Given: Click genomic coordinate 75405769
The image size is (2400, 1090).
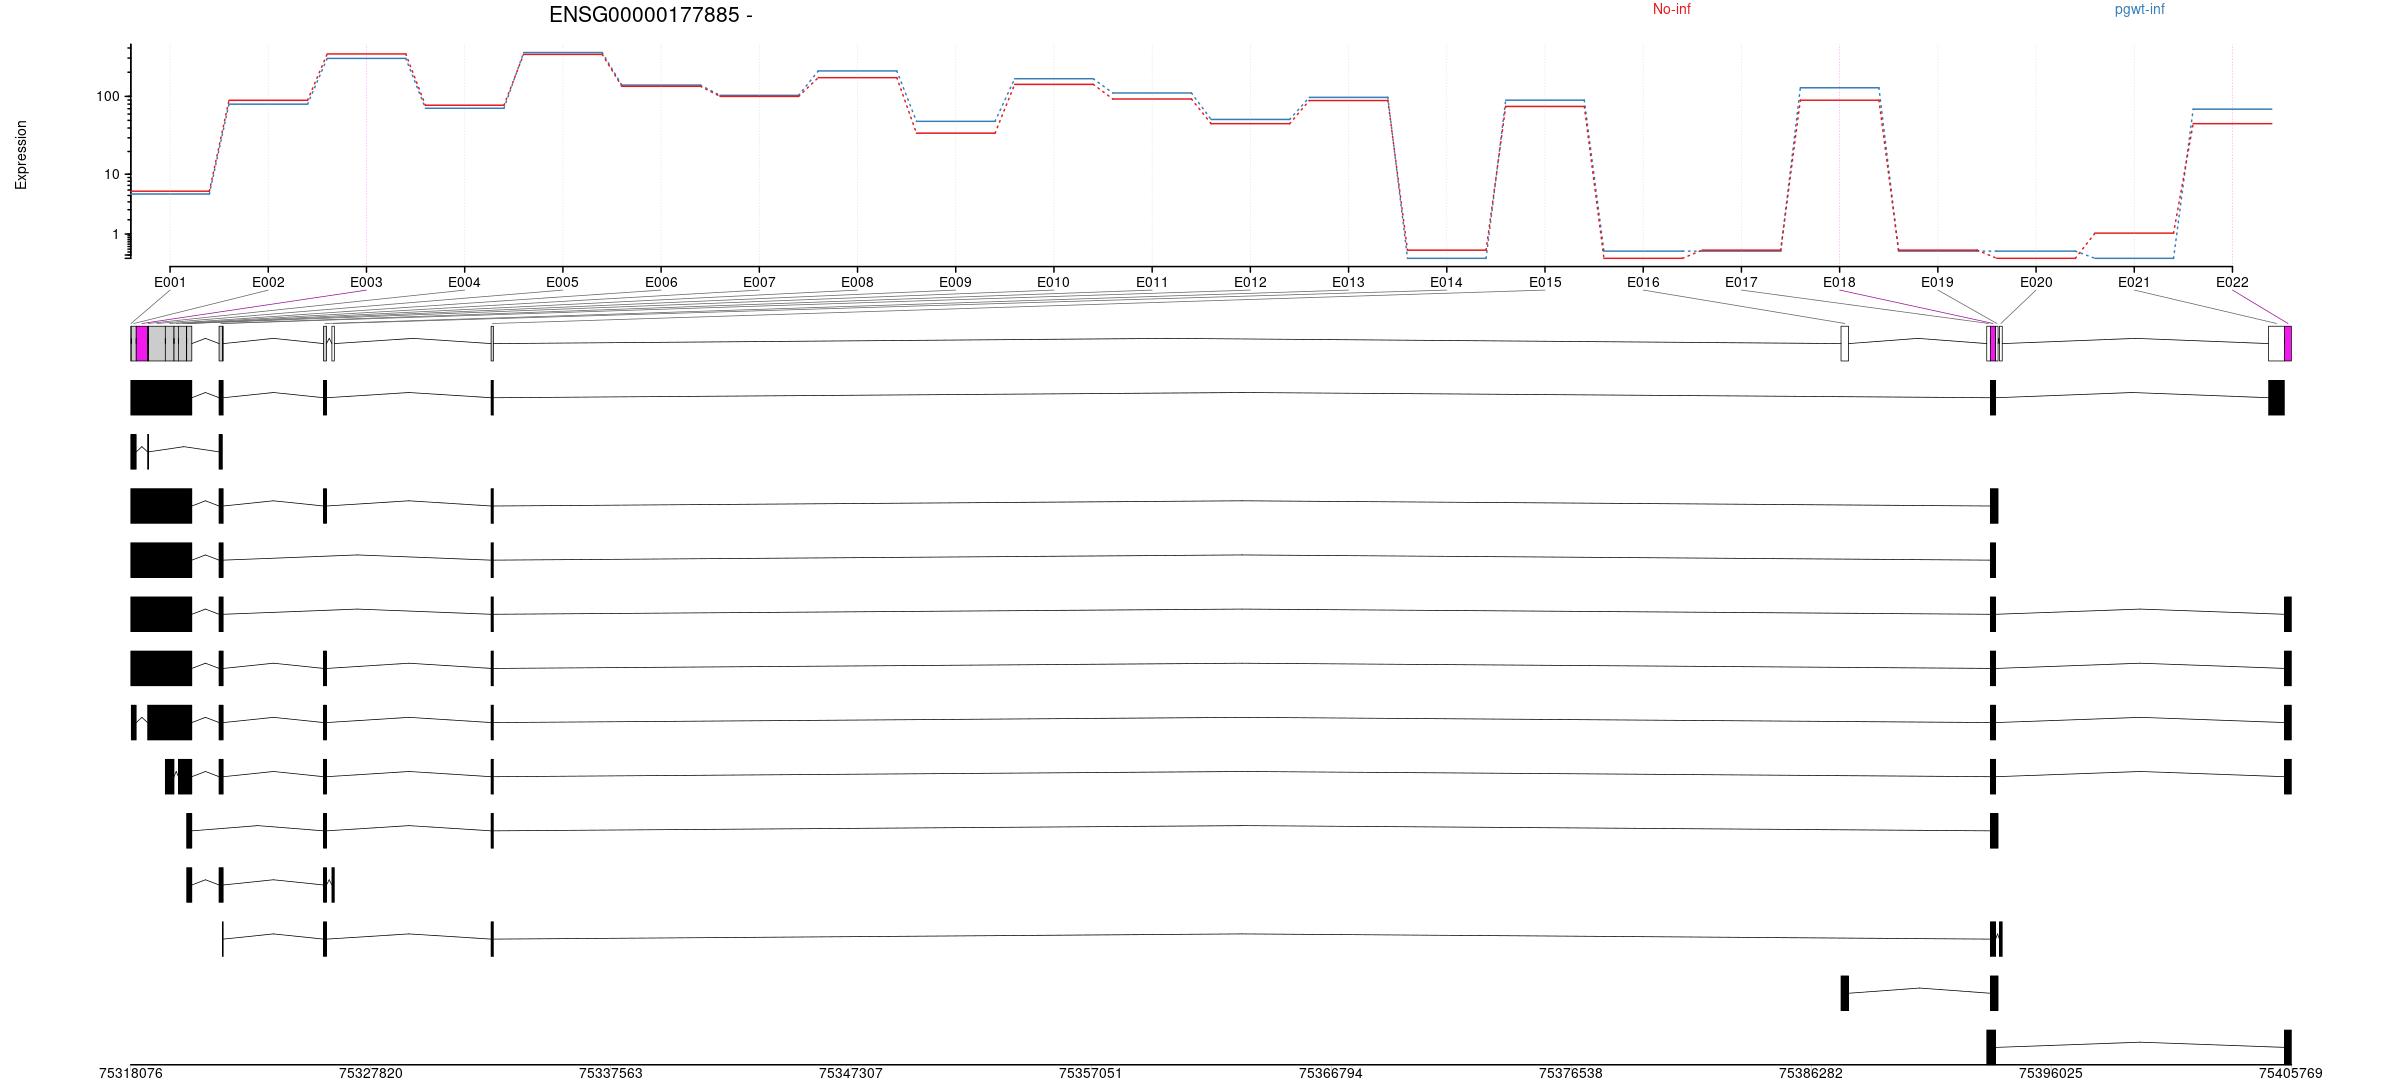Looking at the screenshot, I should click(x=2291, y=1073).
